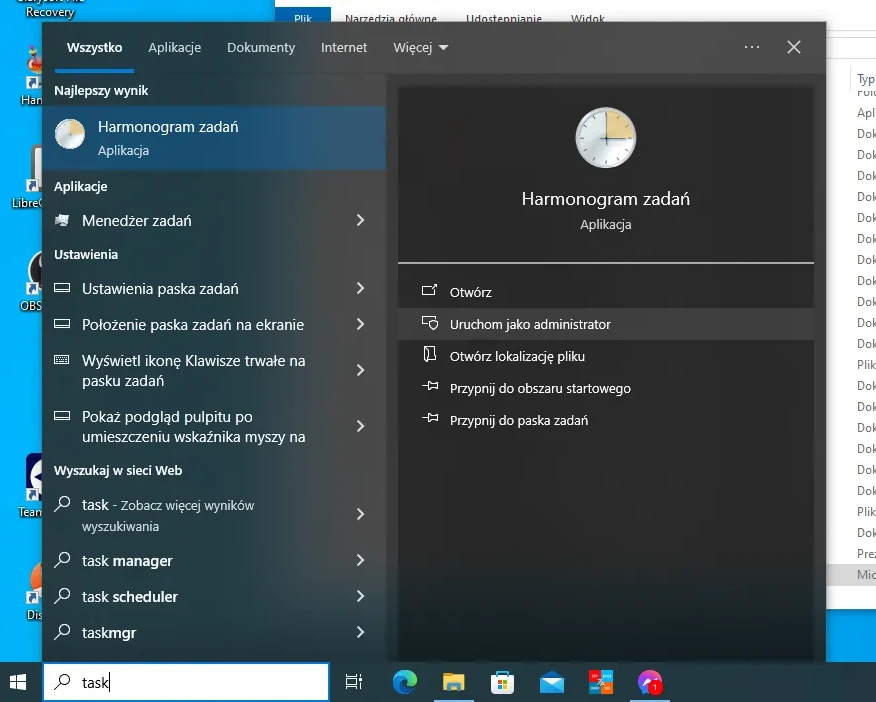Click the search input field containing task
Viewport: 876px width, 702px height.
click(200, 682)
